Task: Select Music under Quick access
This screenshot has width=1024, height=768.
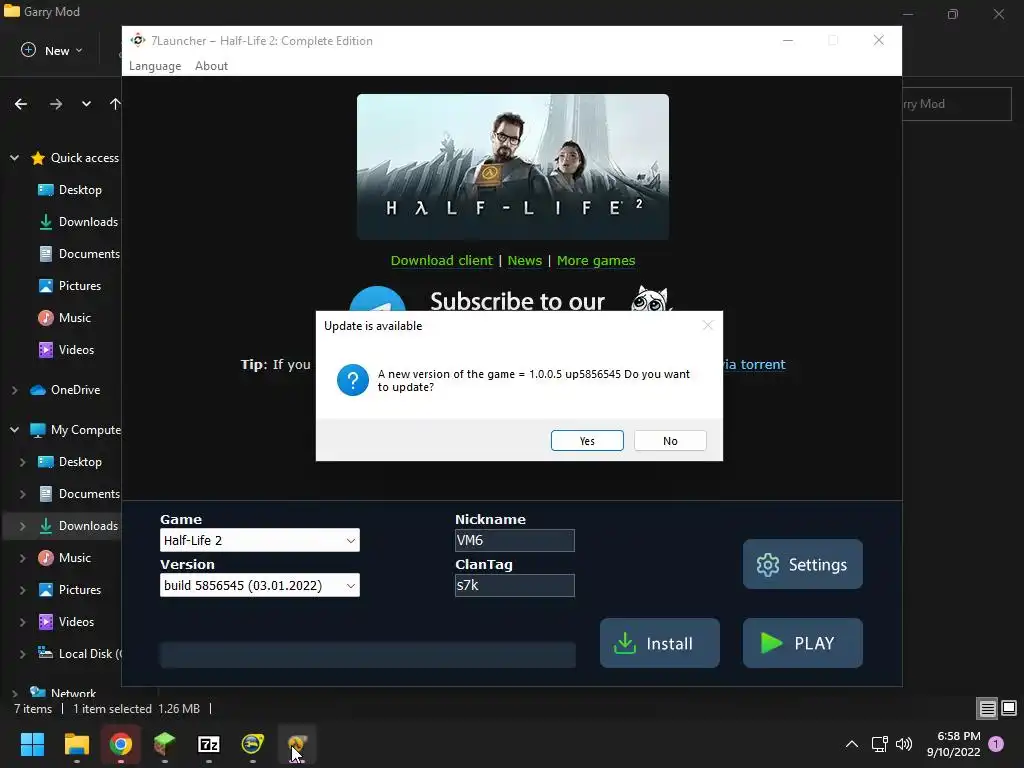Action: click(x=65, y=318)
